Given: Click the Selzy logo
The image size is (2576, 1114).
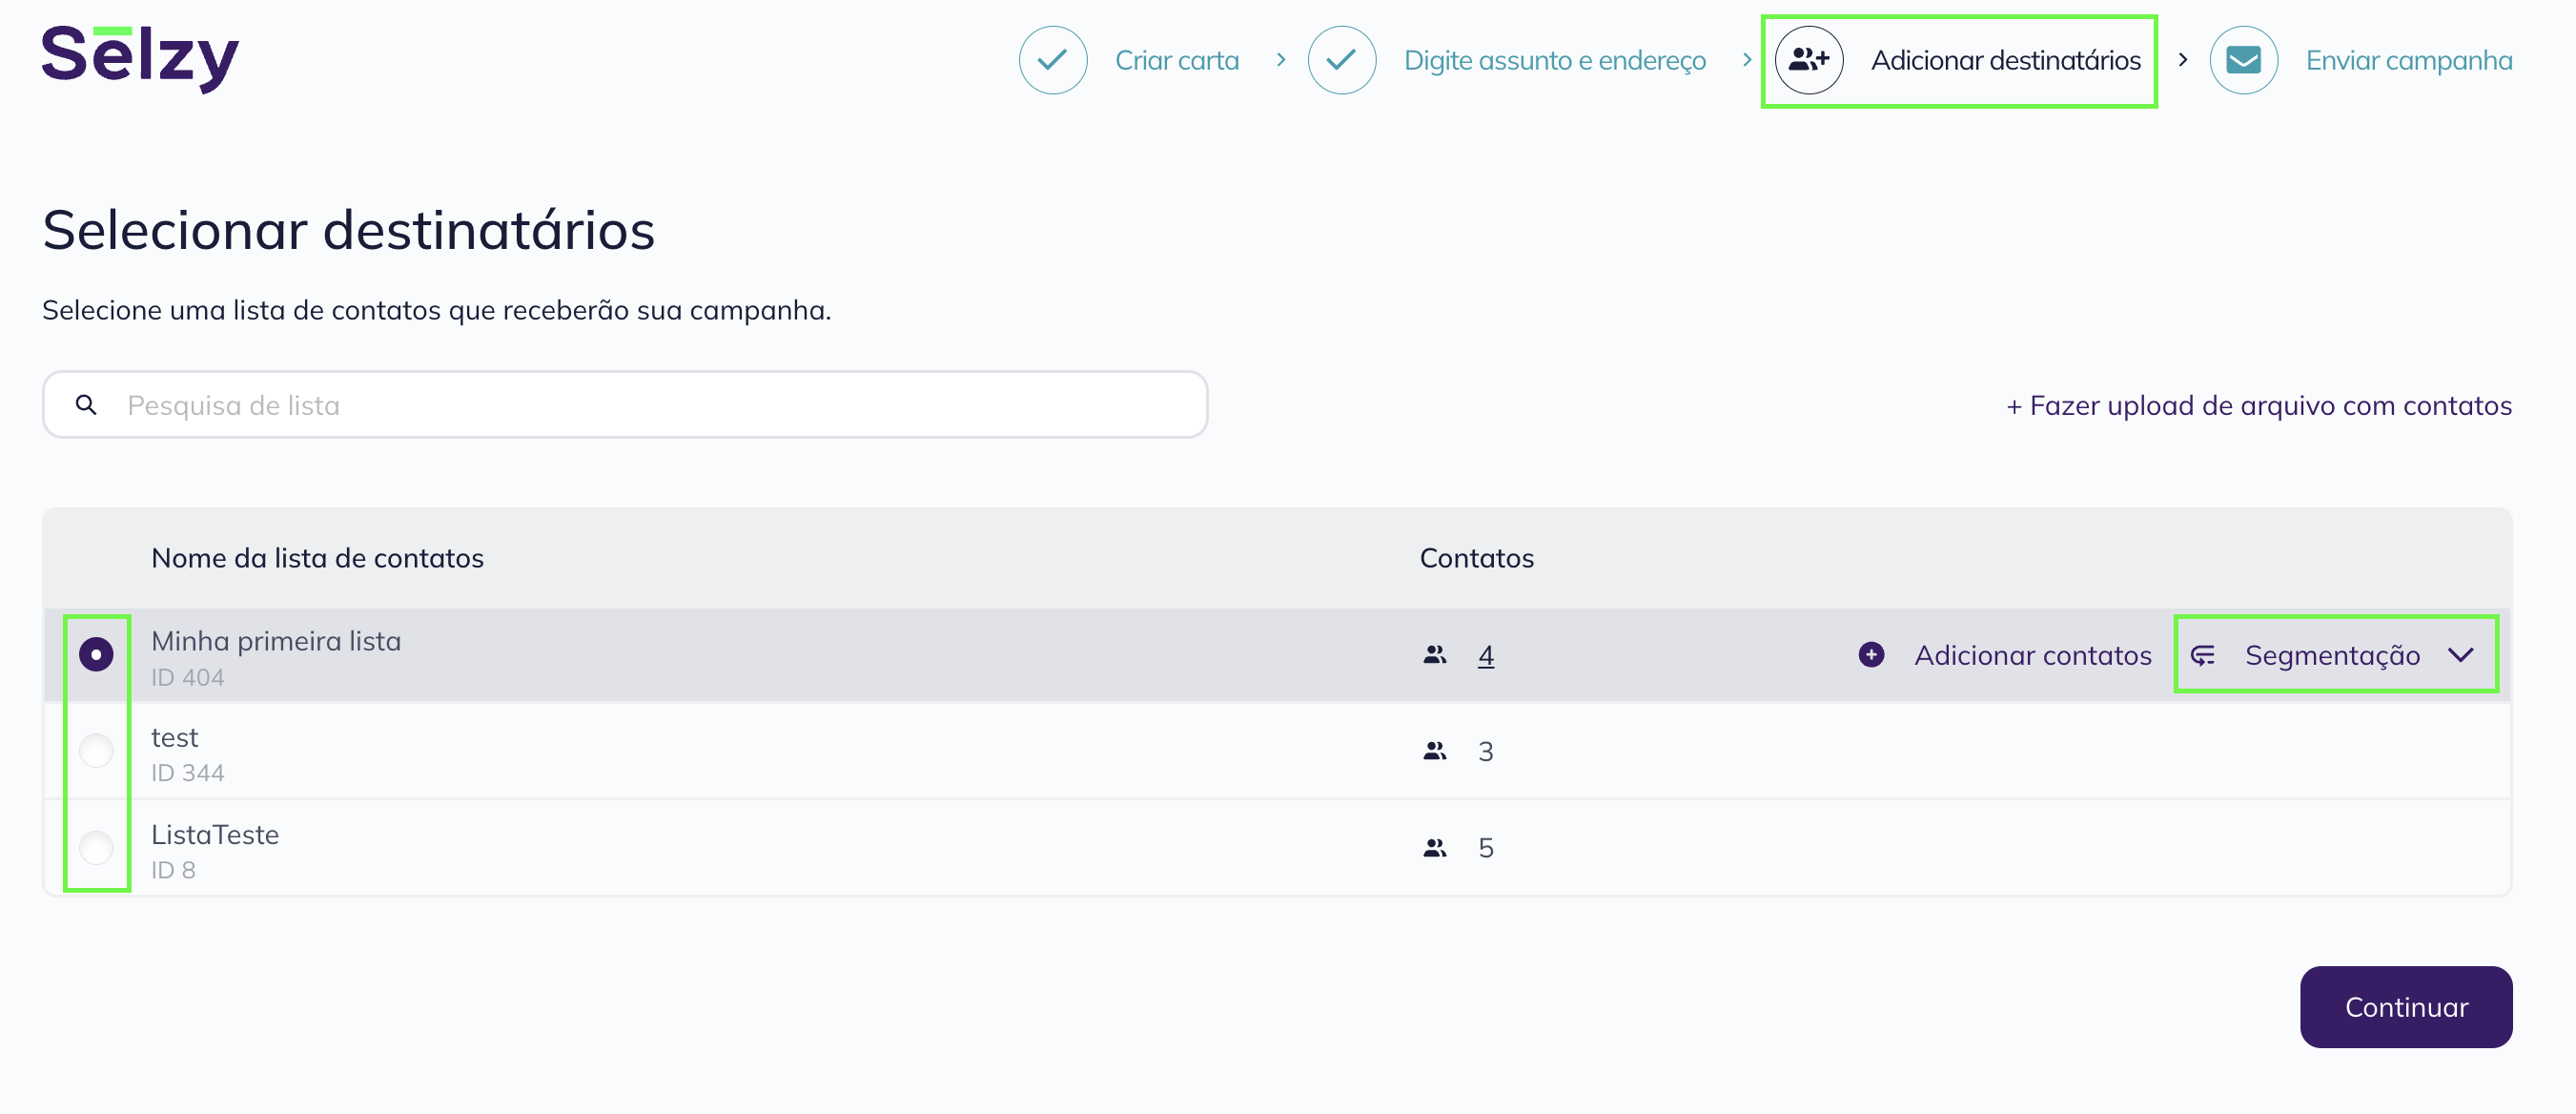Looking at the screenshot, I should coord(140,59).
